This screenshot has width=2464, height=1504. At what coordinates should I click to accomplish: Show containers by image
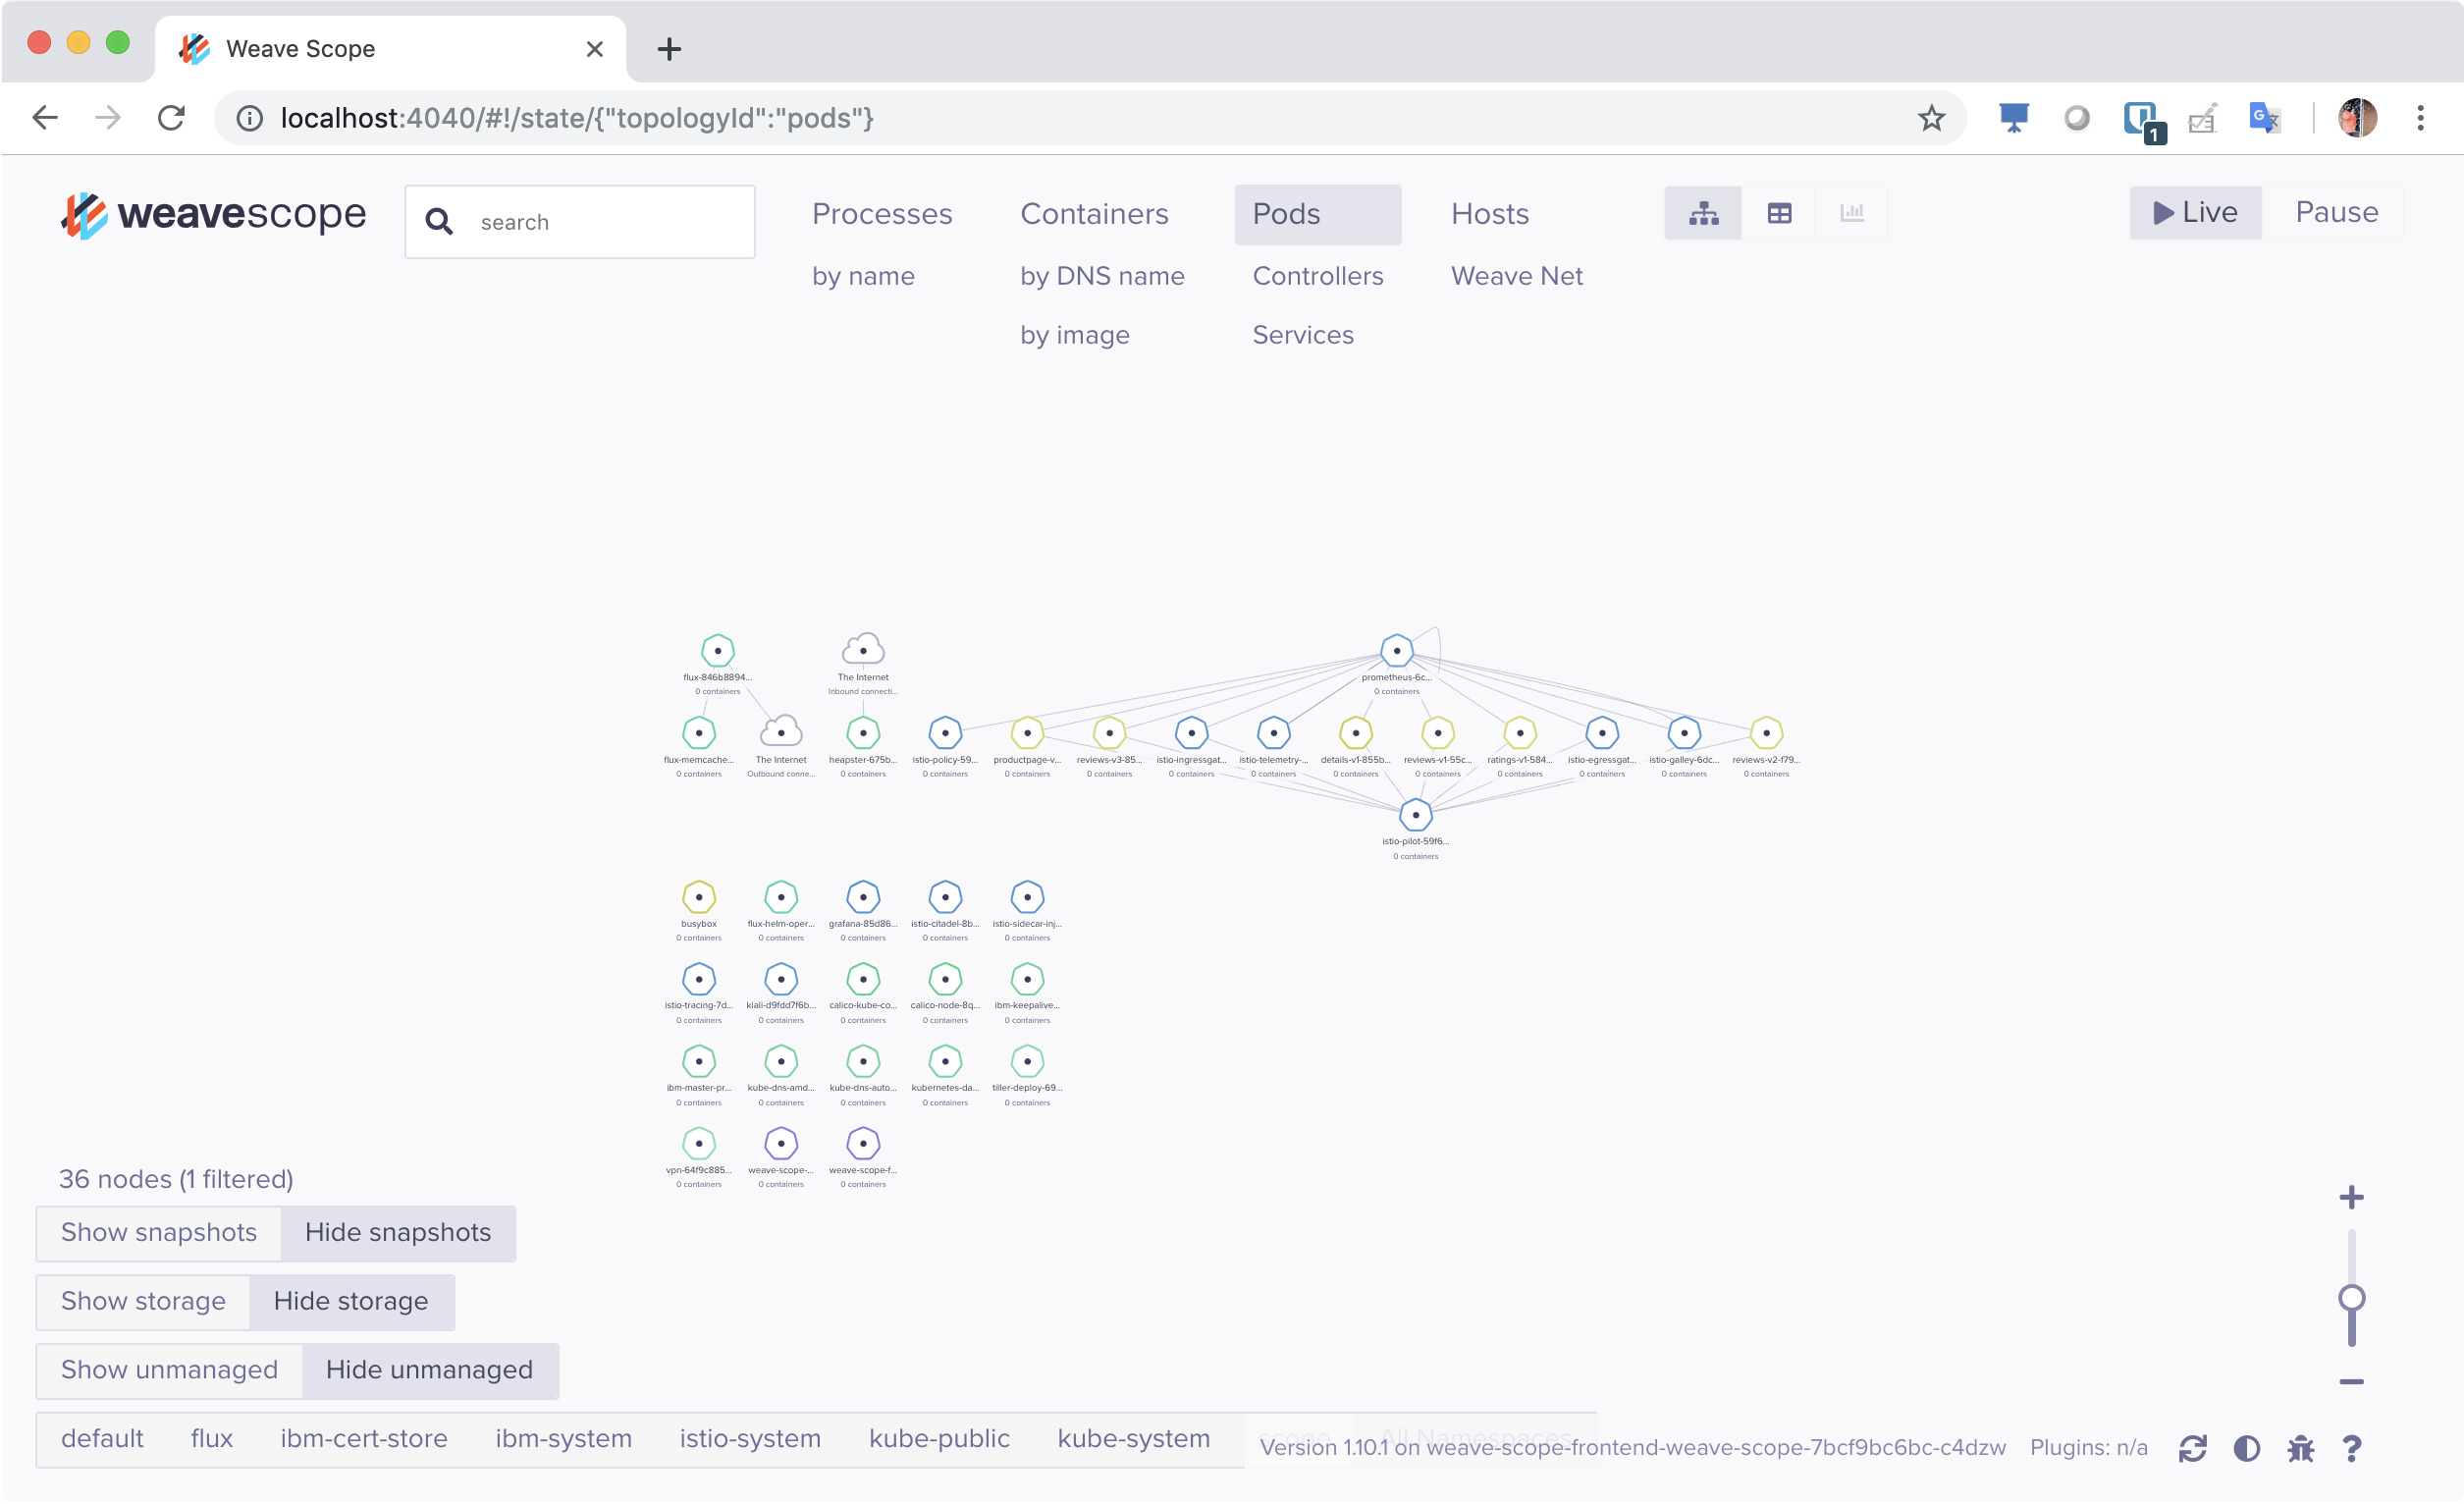point(1075,335)
